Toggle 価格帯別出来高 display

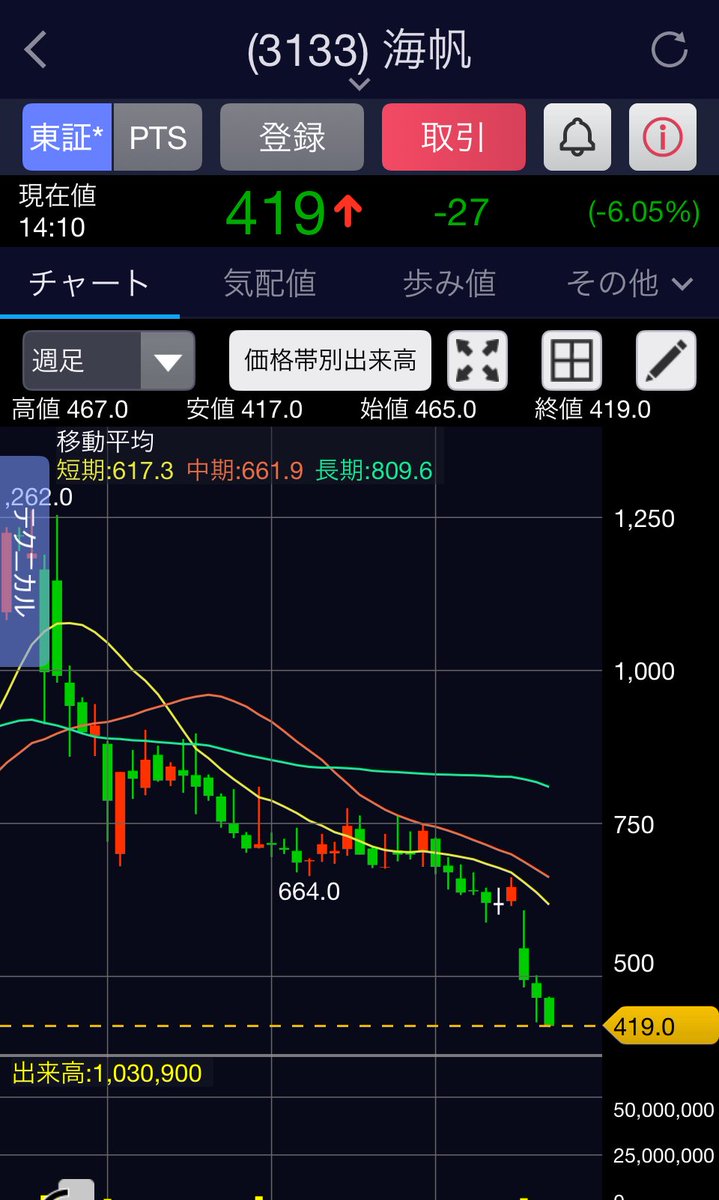[330, 360]
